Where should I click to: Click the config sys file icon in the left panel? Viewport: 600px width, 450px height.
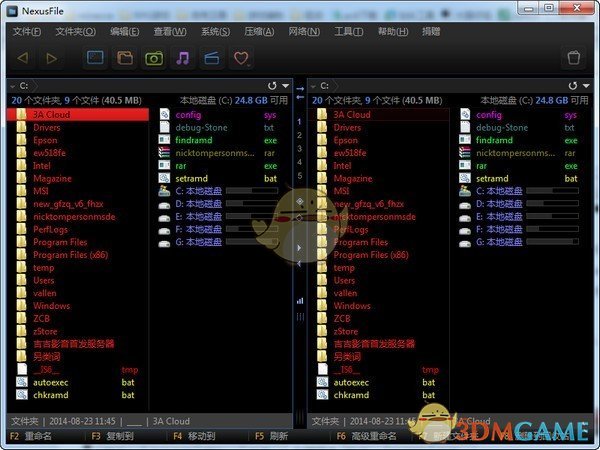coord(164,114)
